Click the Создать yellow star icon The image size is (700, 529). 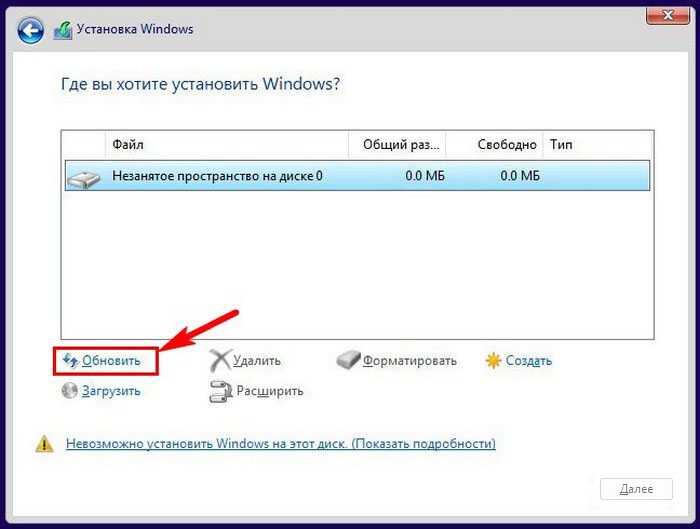(x=494, y=361)
